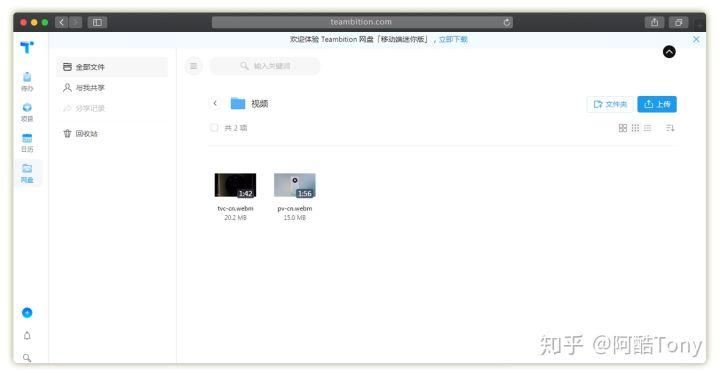Open the pv-cn.webm video thumbnail

point(295,185)
